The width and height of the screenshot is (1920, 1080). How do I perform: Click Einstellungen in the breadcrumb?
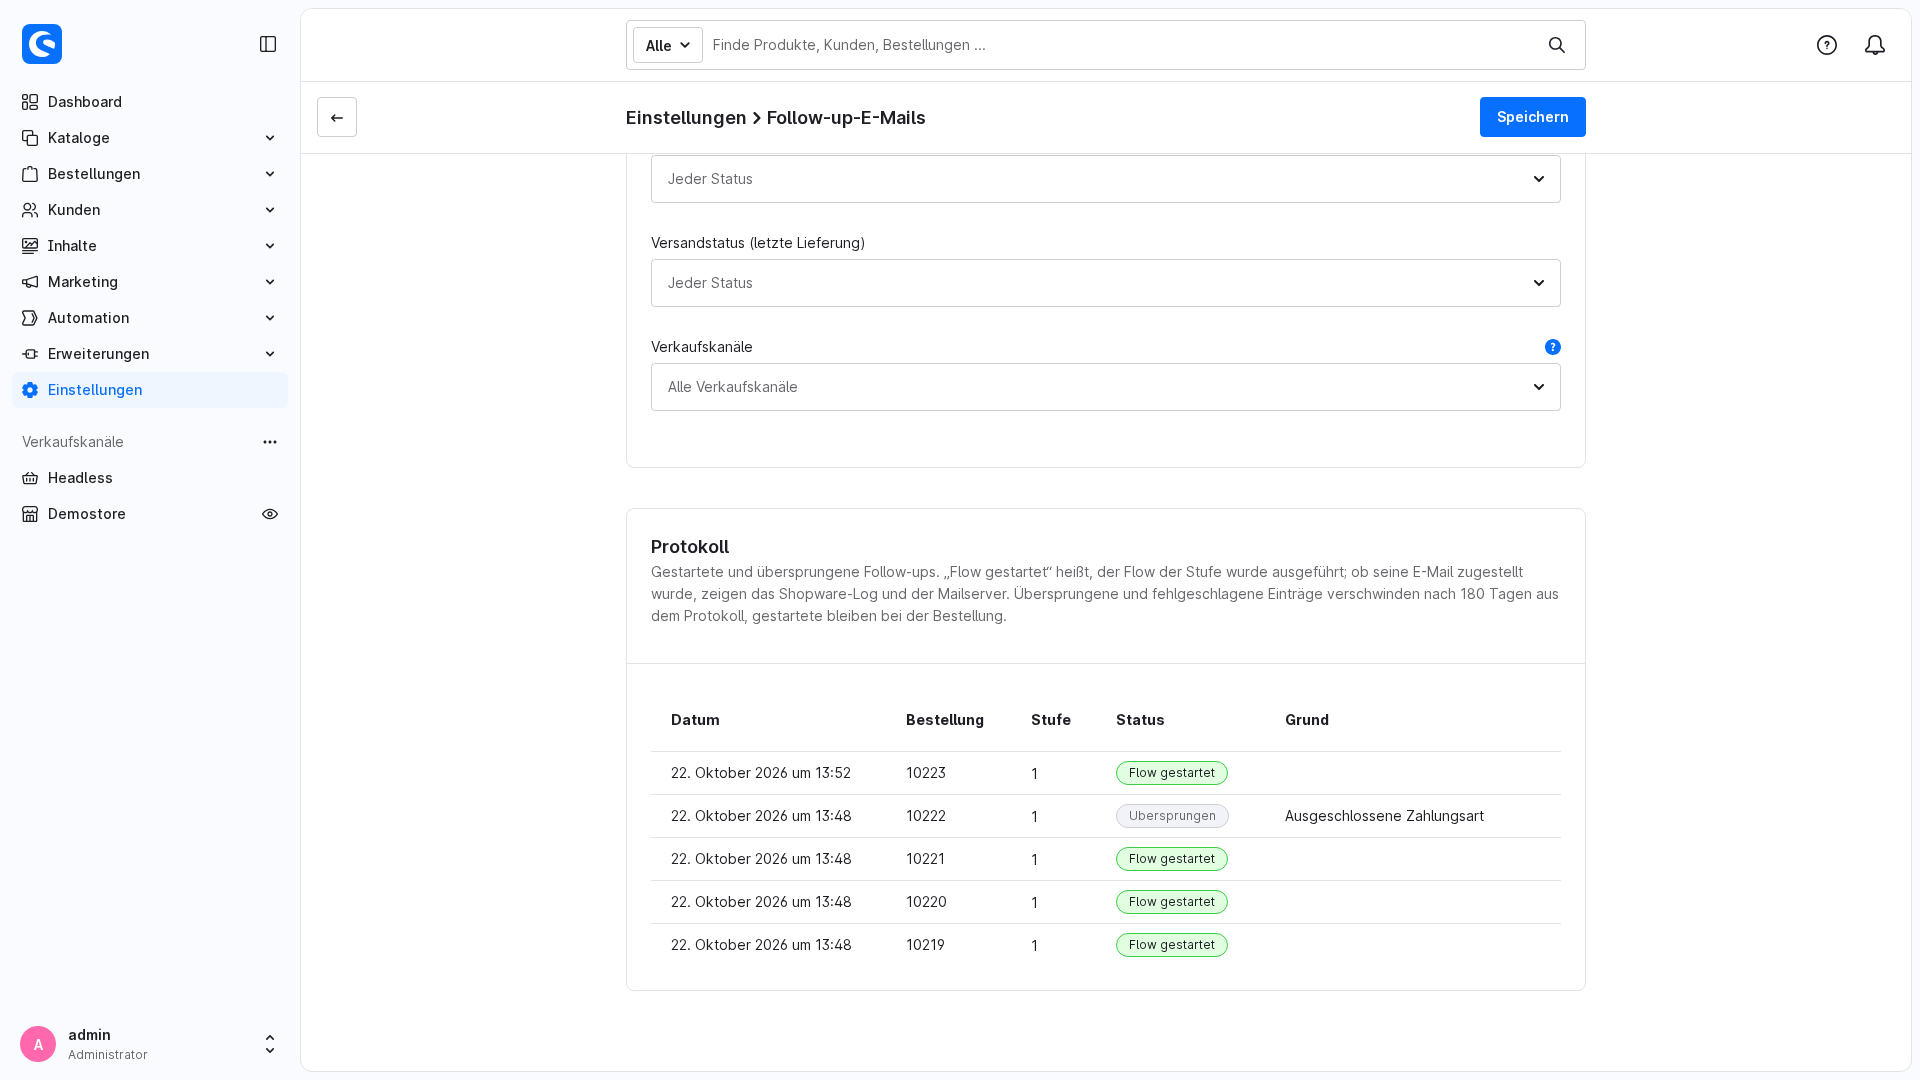point(686,118)
